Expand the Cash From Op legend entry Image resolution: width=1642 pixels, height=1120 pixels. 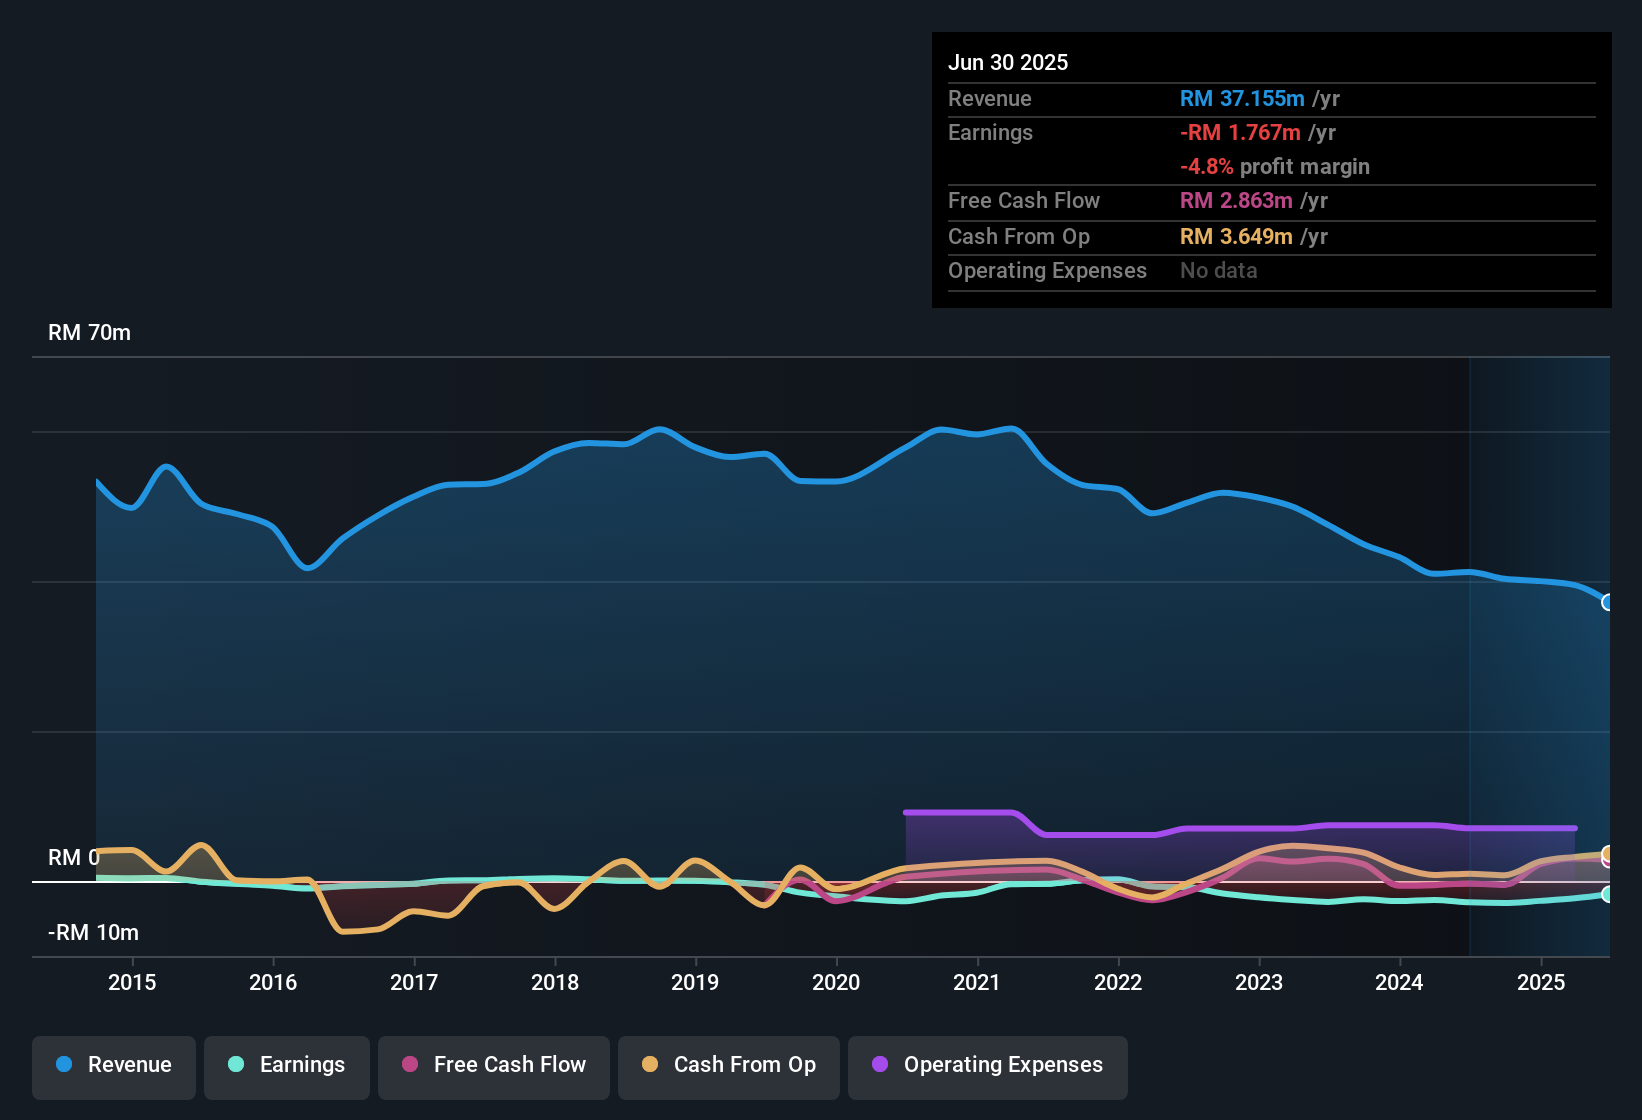coord(728,1065)
